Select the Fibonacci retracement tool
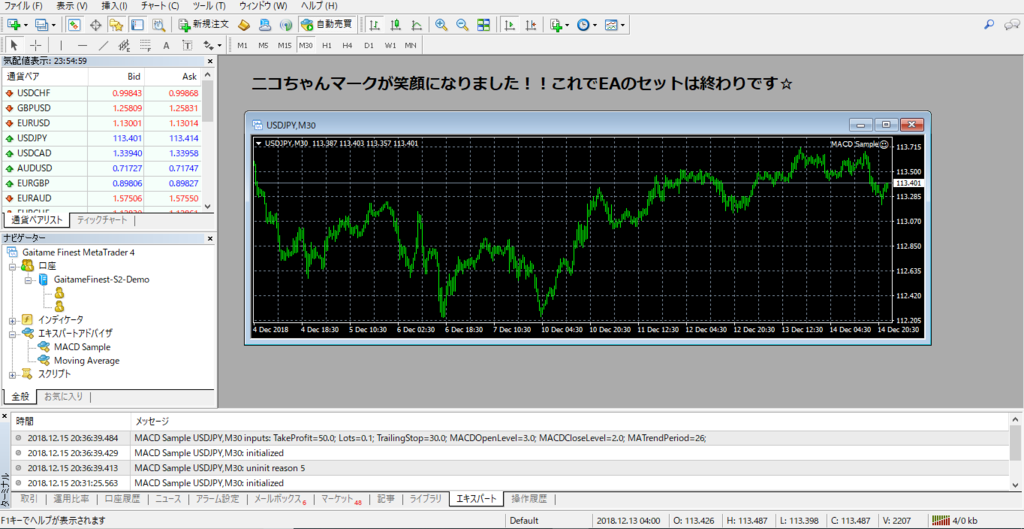1024x529 pixels. 145,45
